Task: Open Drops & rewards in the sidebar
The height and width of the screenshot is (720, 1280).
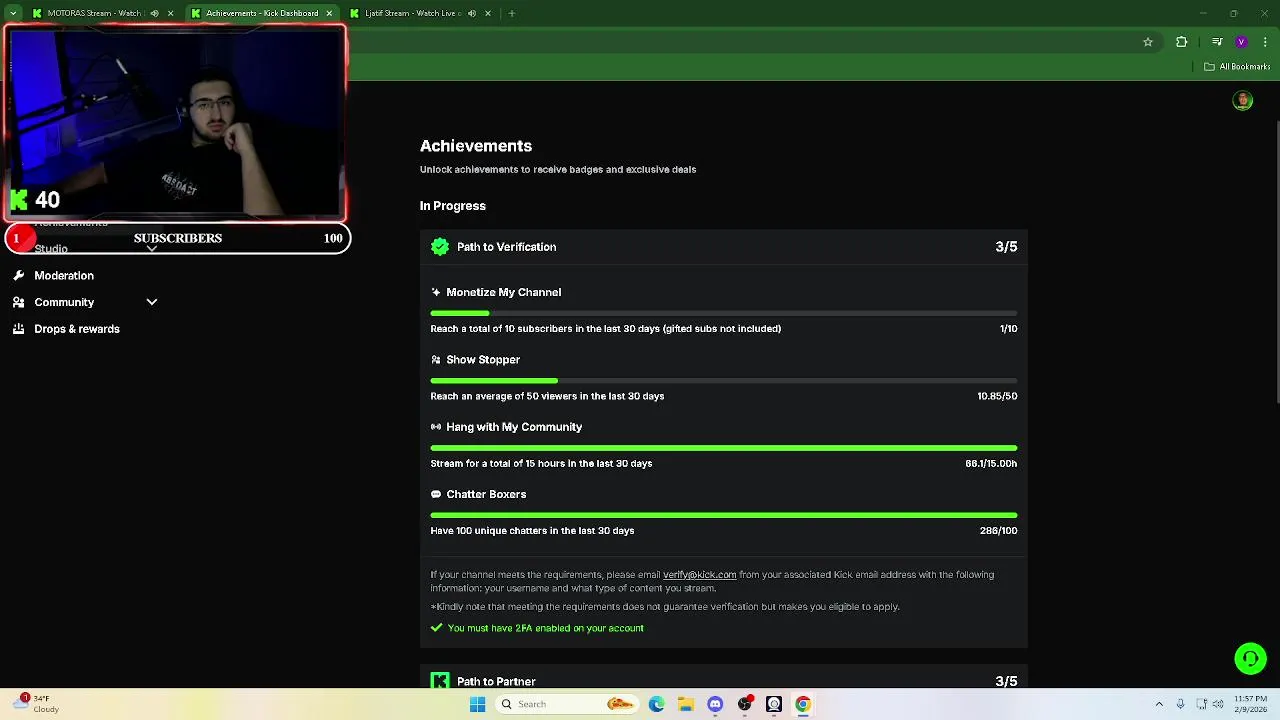Action: click(77, 329)
